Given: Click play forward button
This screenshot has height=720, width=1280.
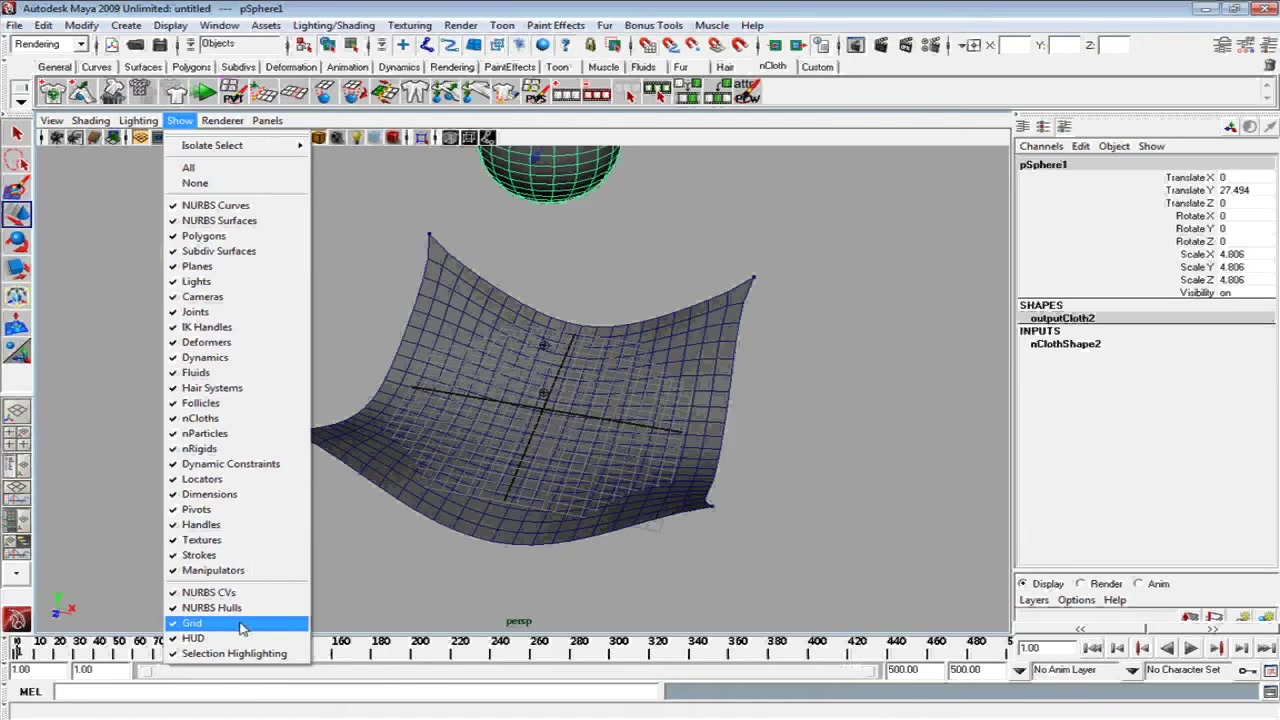Looking at the screenshot, I should (1190, 649).
